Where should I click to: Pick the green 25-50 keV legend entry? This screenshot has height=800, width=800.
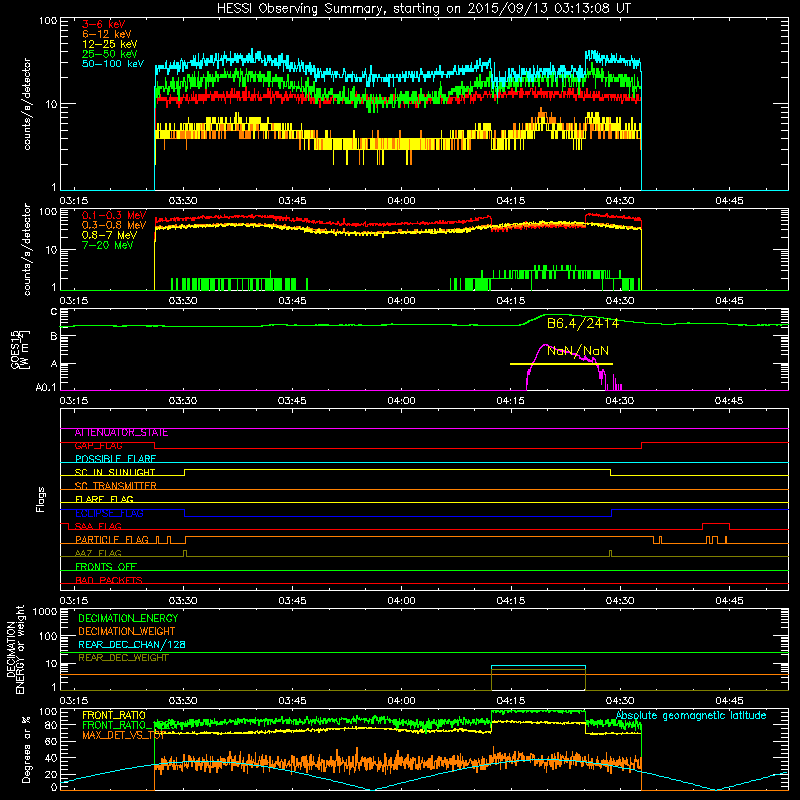(x=110, y=54)
